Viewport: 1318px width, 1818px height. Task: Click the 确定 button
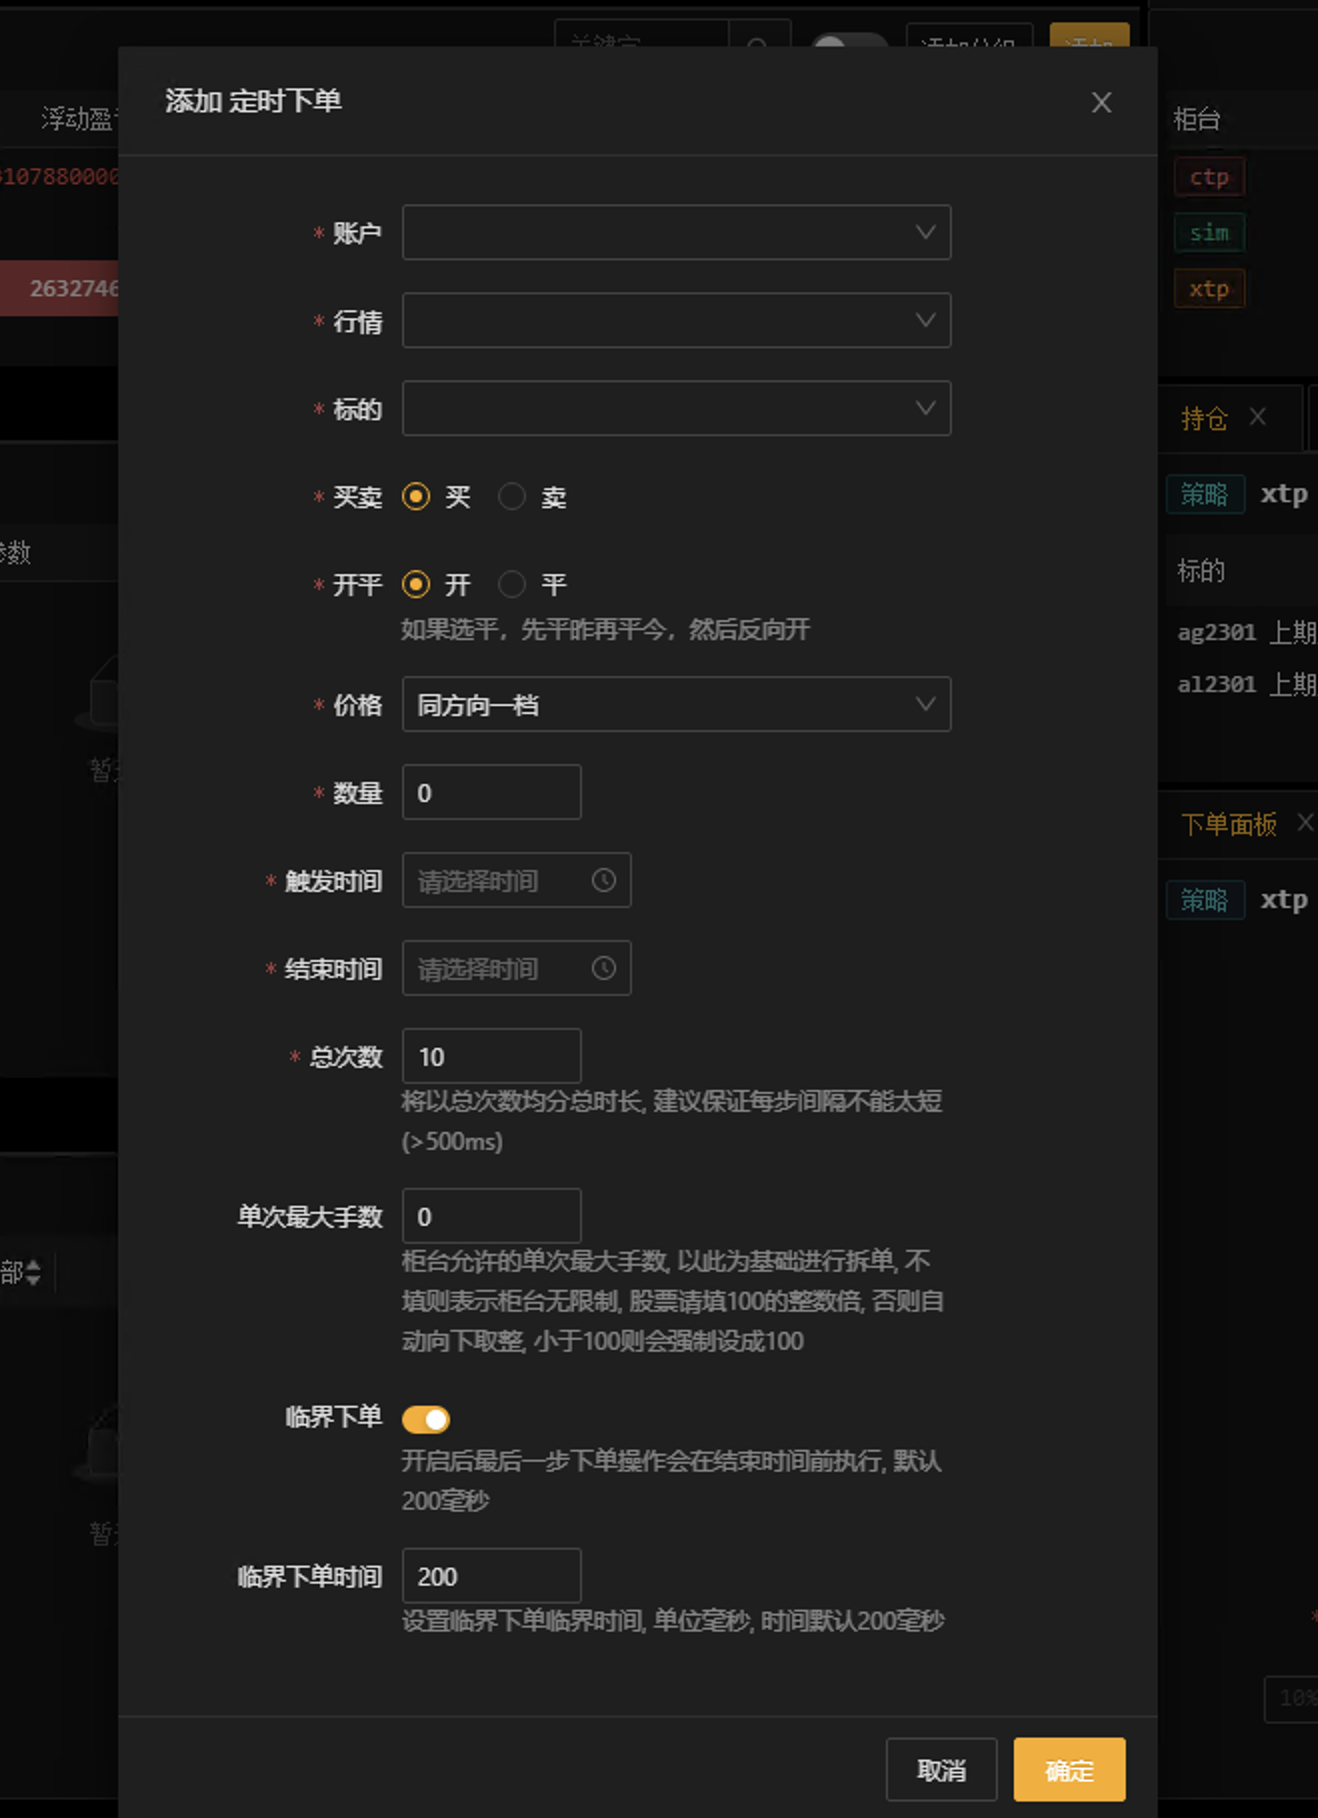(x=1069, y=1770)
